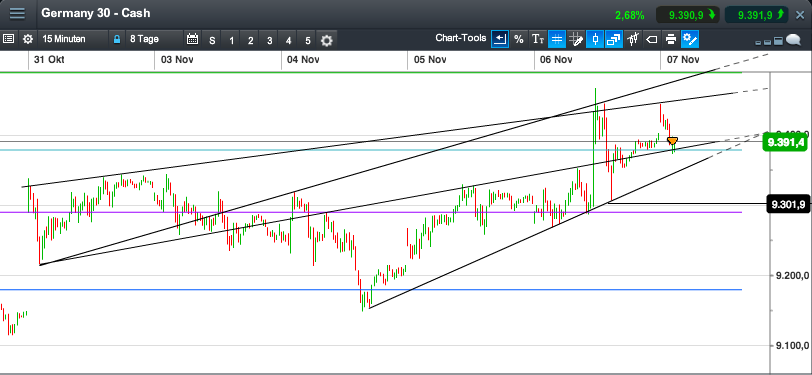The height and width of the screenshot is (375, 812).
Task: Select layout preset 3
Action: pyautogui.click(x=269, y=40)
